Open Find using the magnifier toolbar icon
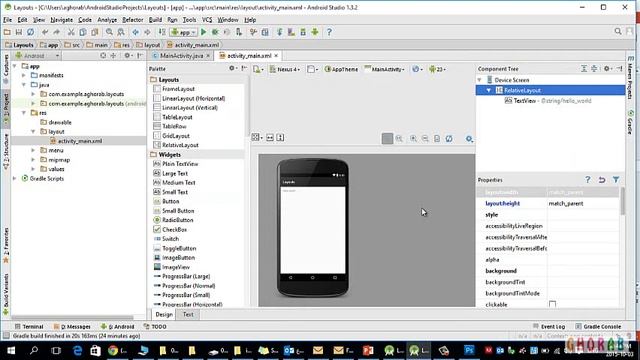Image resolution: width=640 pixels, height=360 pixels. click(x=109, y=32)
